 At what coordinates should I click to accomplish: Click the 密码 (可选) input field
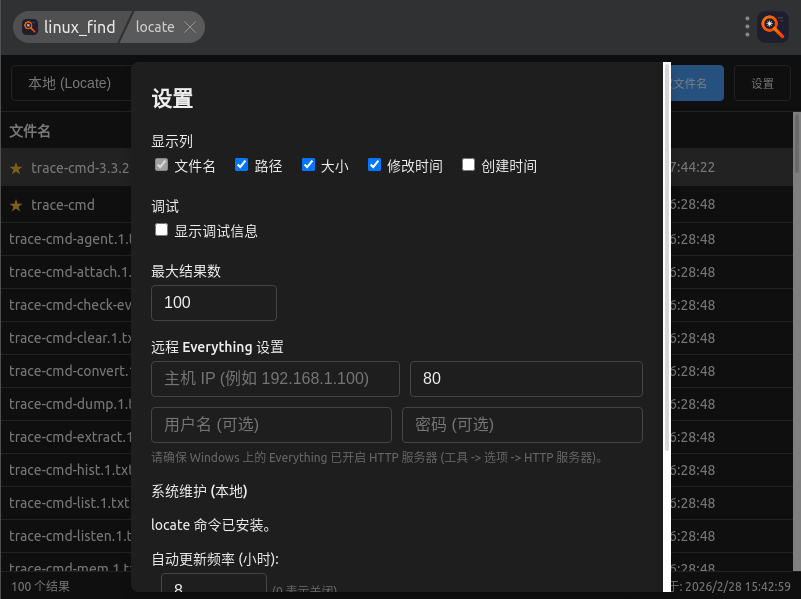522,425
